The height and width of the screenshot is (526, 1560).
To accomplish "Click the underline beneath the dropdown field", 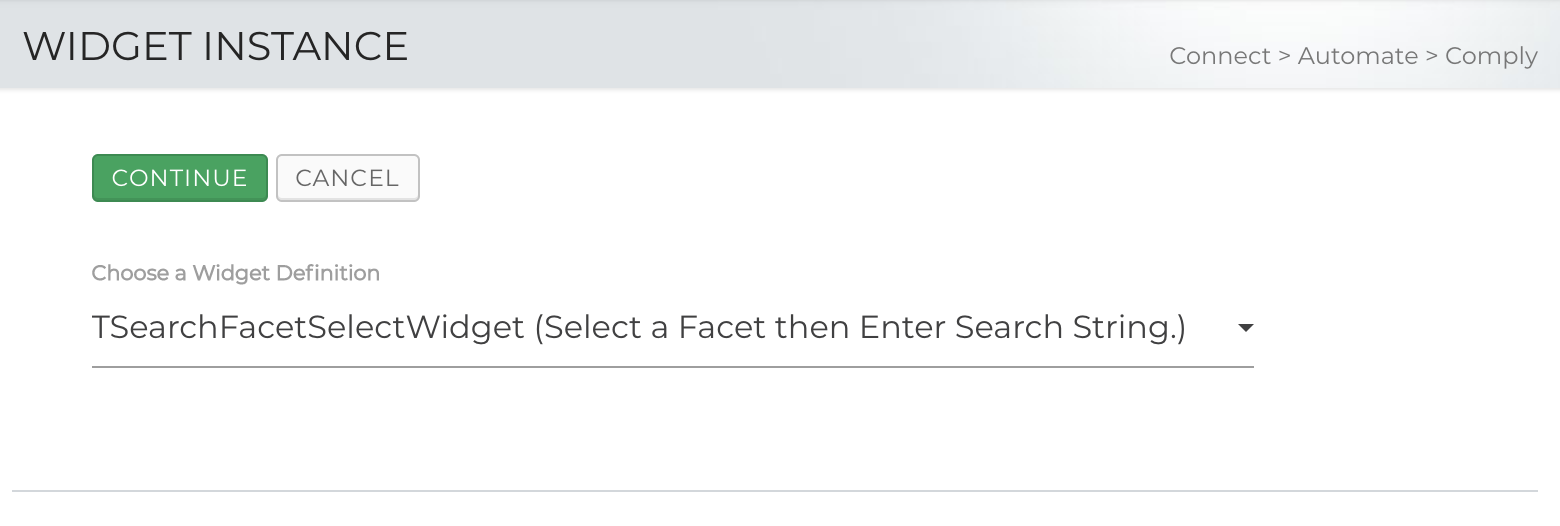I will click(672, 367).
